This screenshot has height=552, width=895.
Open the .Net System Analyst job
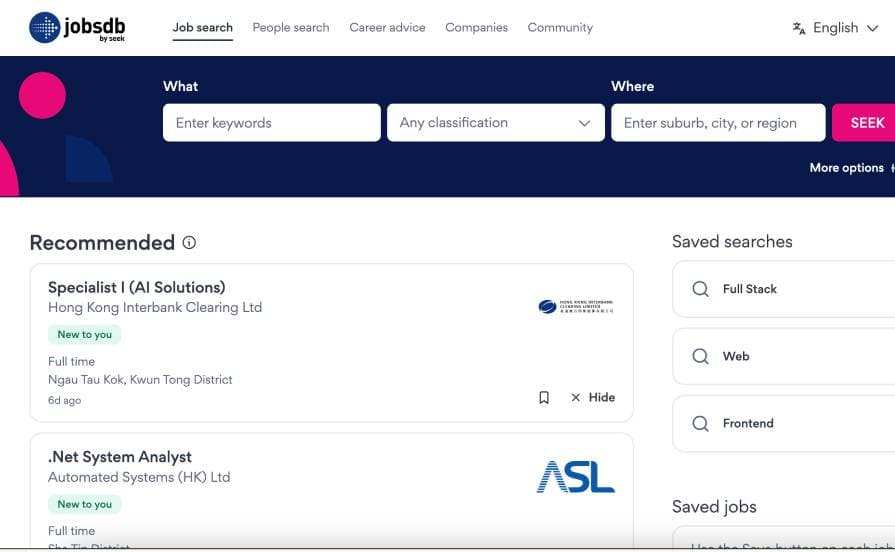point(120,457)
